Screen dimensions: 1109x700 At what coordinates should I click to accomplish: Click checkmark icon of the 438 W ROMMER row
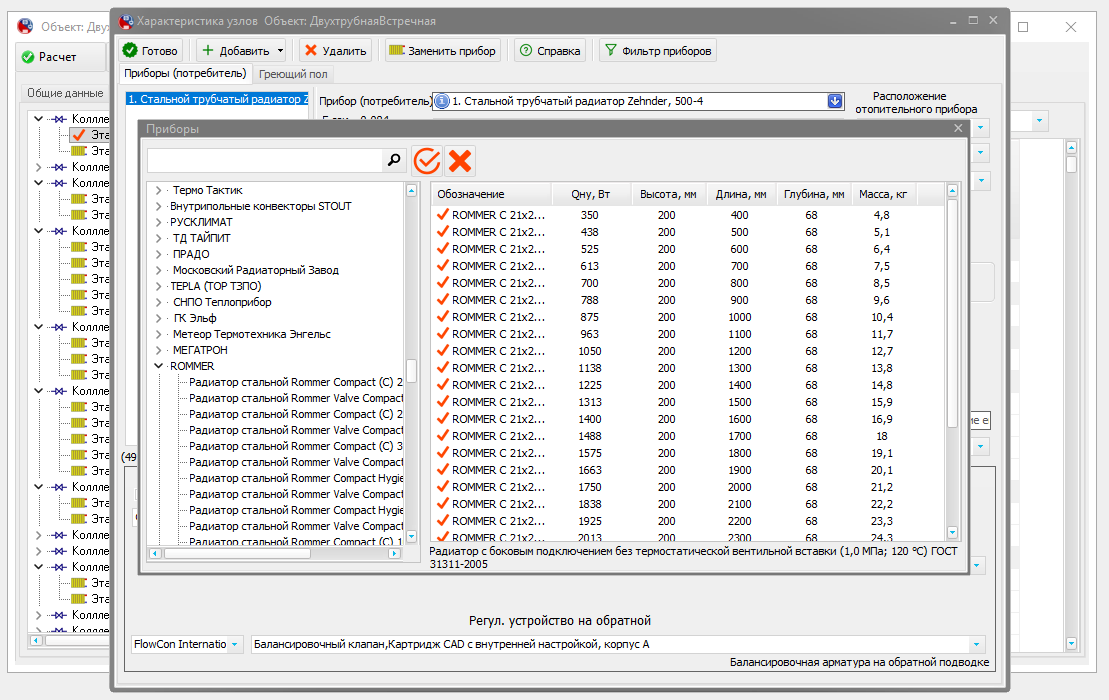443,231
